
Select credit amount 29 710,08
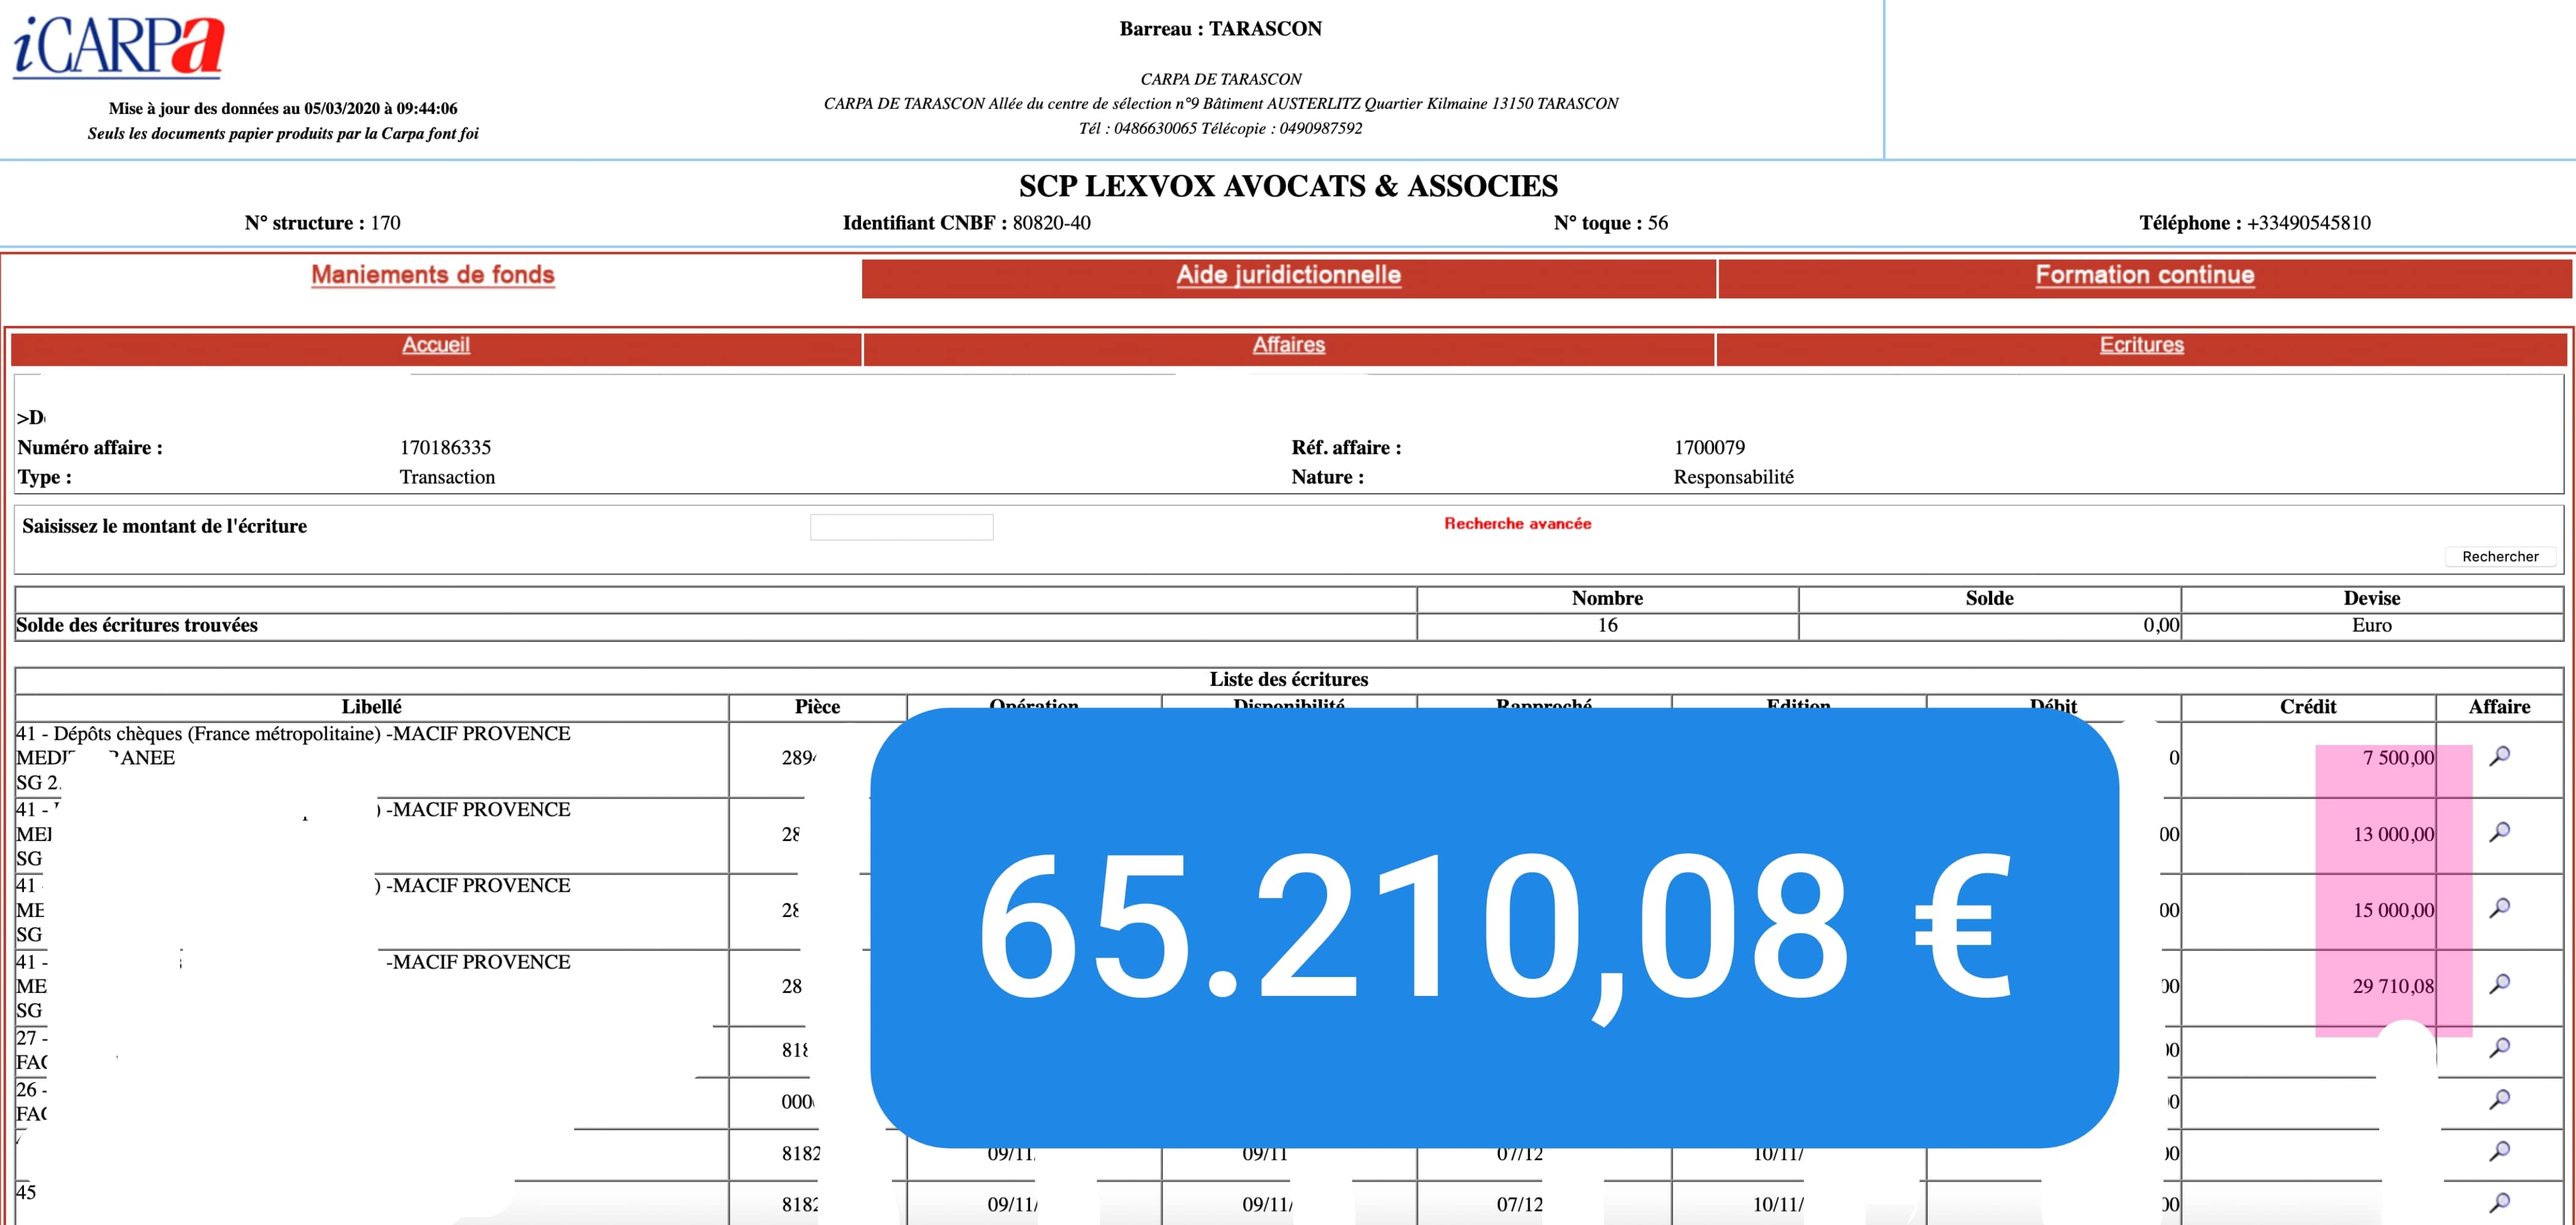pos(2393,986)
